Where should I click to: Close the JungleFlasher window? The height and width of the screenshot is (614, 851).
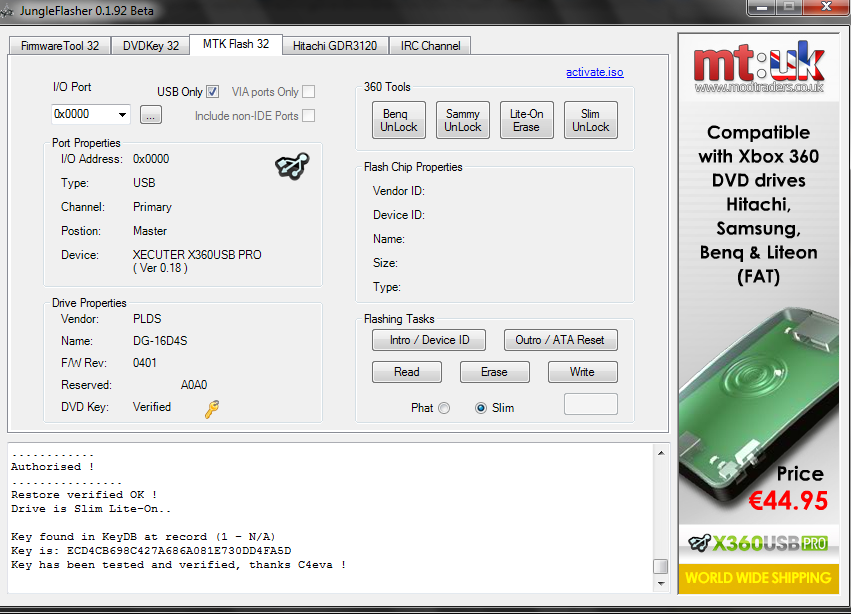pyautogui.click(x=826, y=8)
